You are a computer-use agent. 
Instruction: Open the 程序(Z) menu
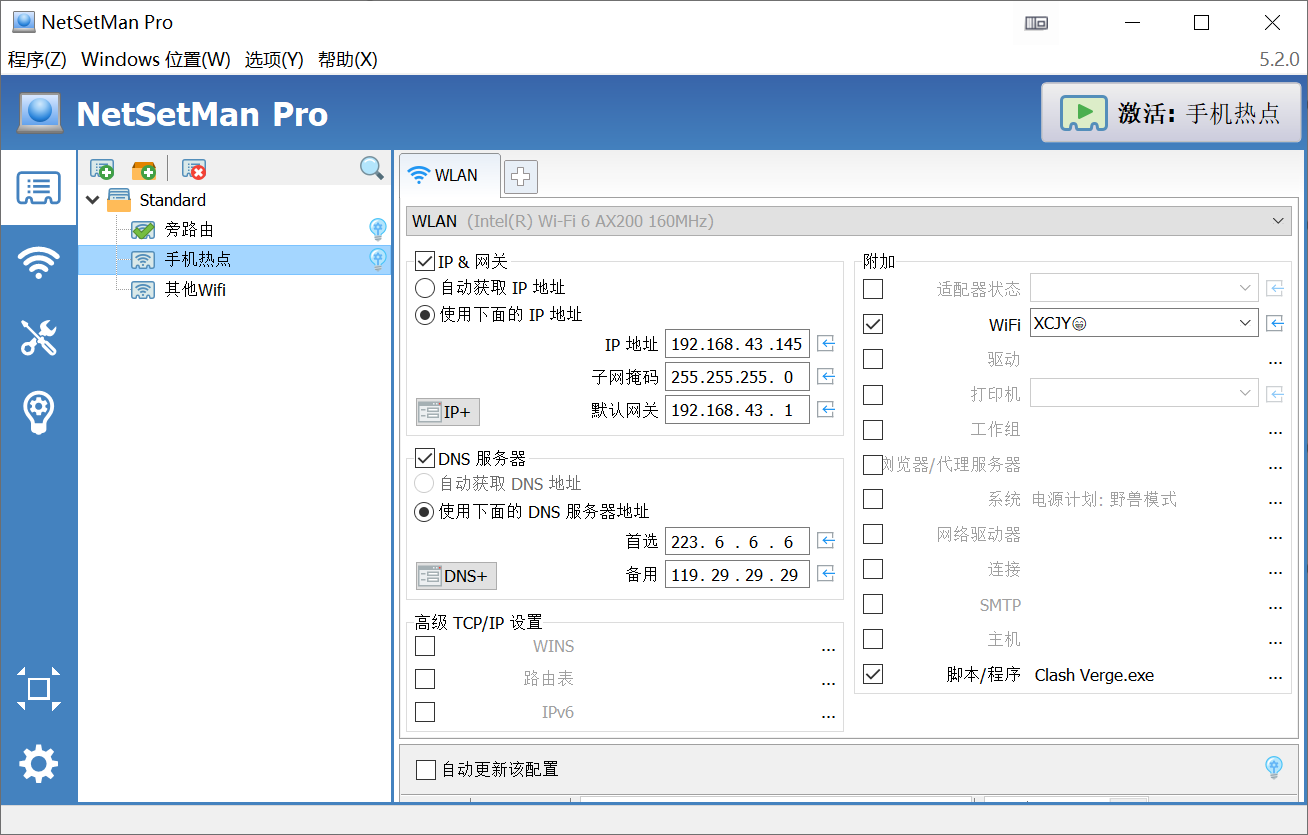click(37, 59)
